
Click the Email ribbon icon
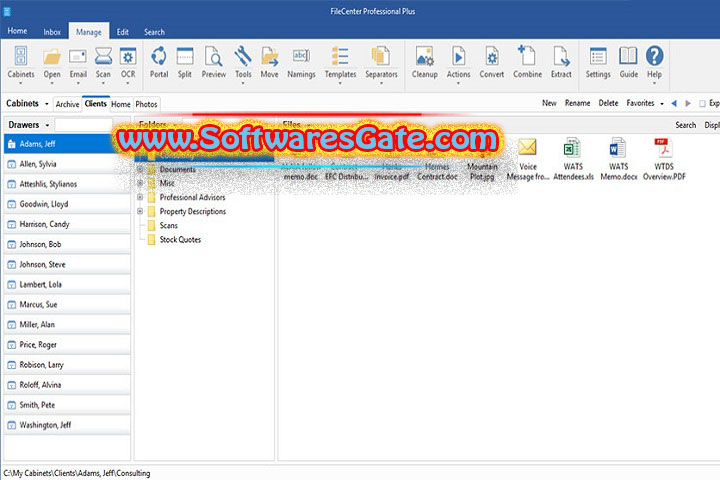point(78,56)
